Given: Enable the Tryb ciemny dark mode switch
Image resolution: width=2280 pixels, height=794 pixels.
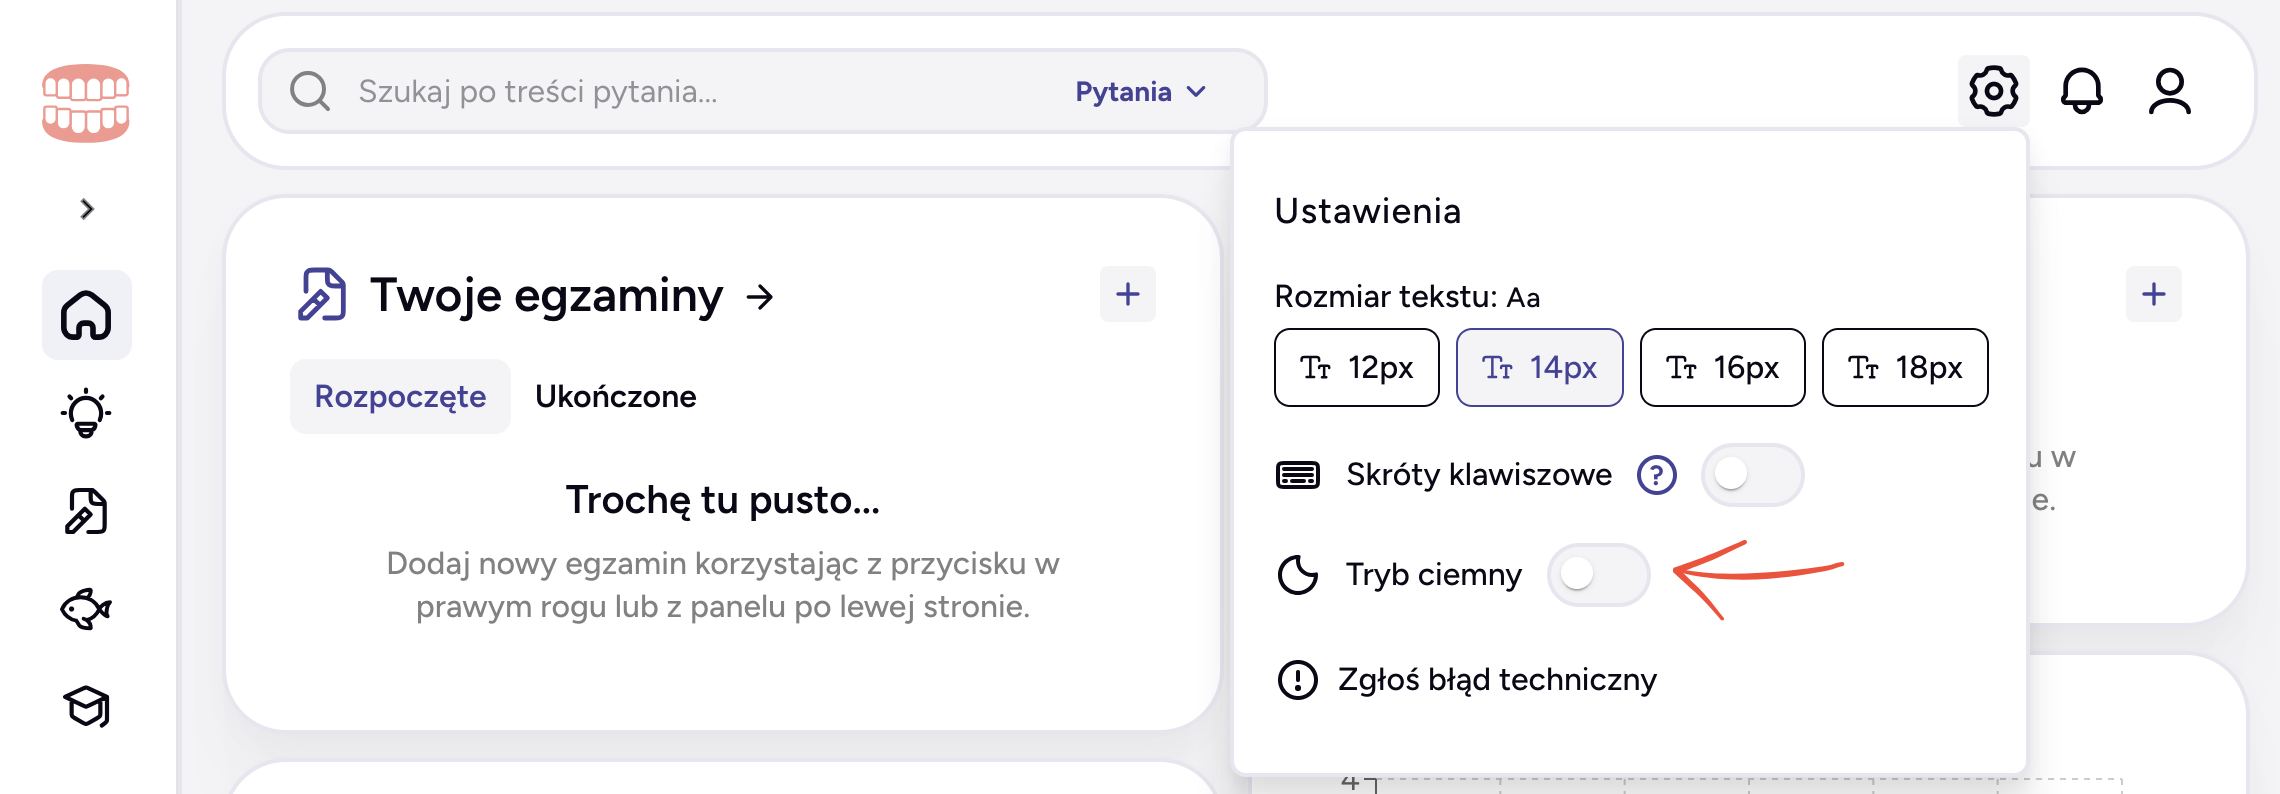Looking at the screenshot, I should pos(1597,574).
